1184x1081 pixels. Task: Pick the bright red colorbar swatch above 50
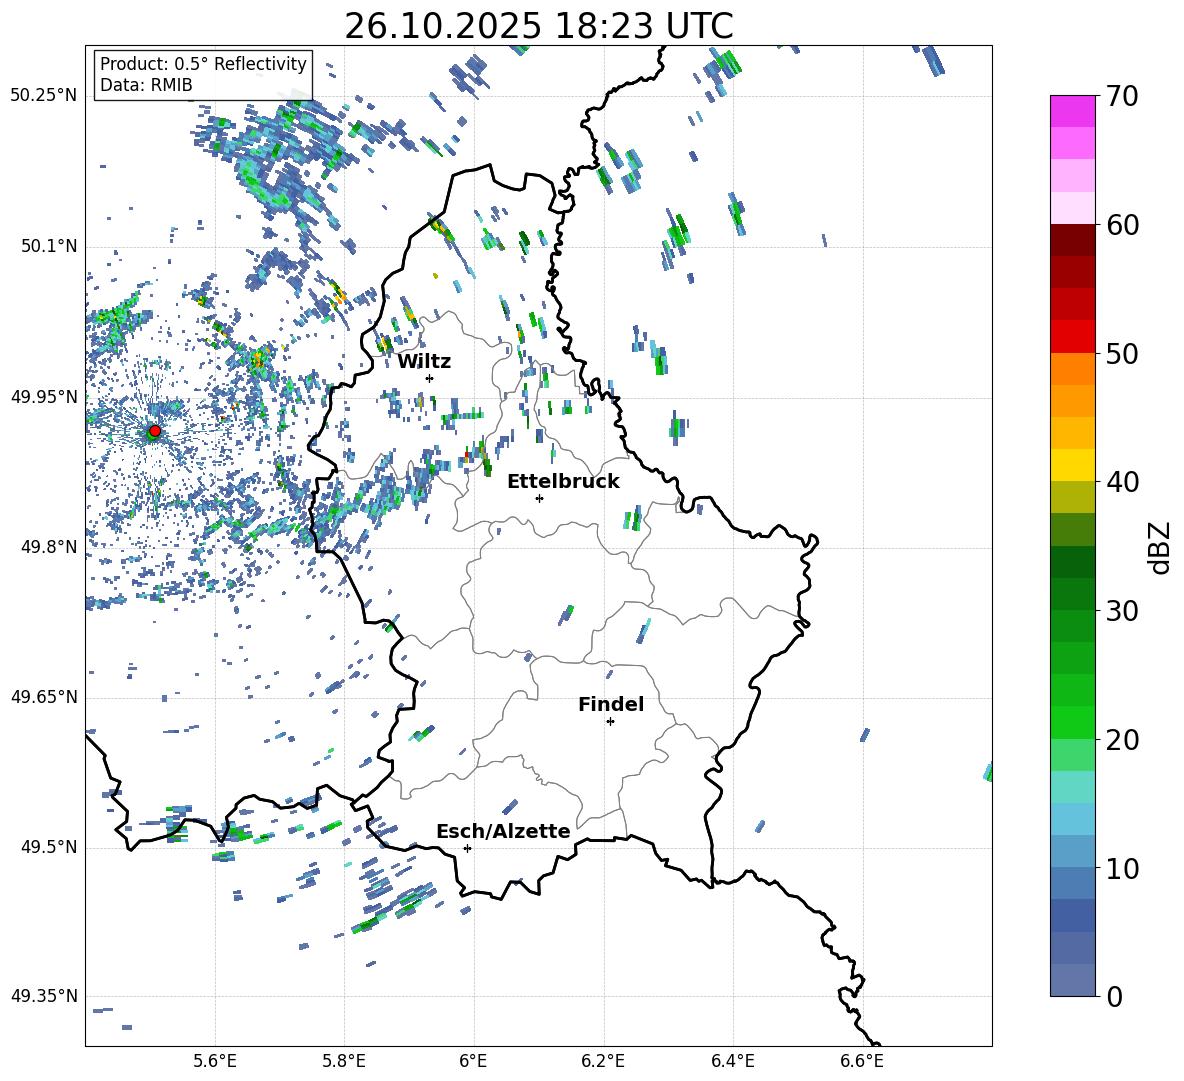pyautogui.click(x=1073, y=336)
